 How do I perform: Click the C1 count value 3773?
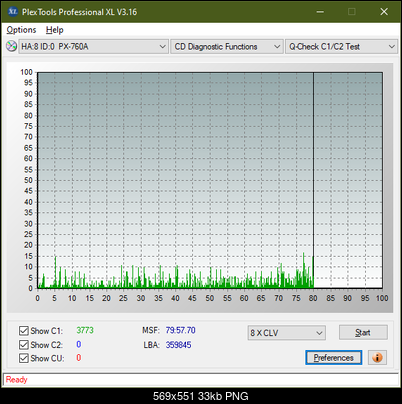pos(85,330)
